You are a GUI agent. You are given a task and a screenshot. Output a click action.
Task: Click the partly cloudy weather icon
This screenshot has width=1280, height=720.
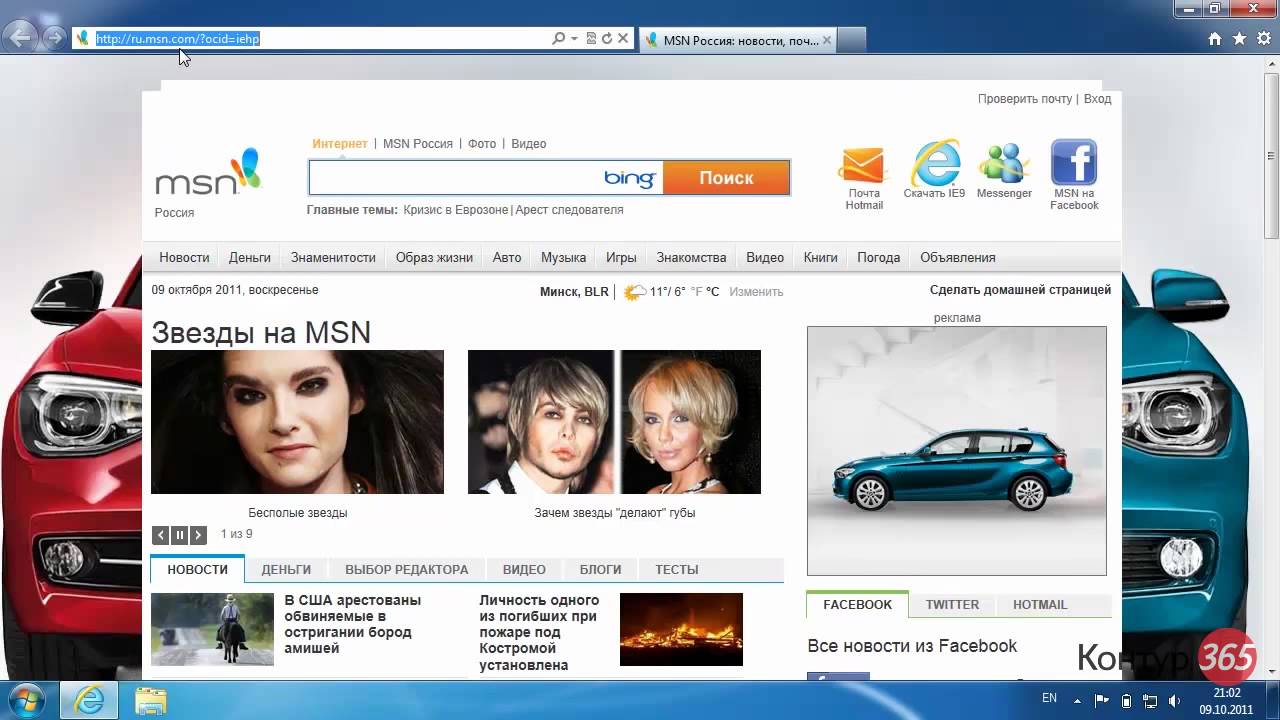point(634,292)
